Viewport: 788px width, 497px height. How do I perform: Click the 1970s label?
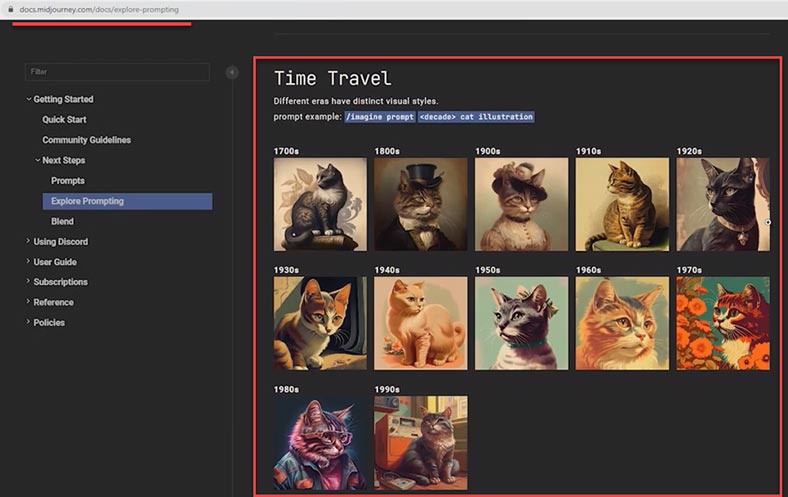pyautogui.click(x=690, y=270)
